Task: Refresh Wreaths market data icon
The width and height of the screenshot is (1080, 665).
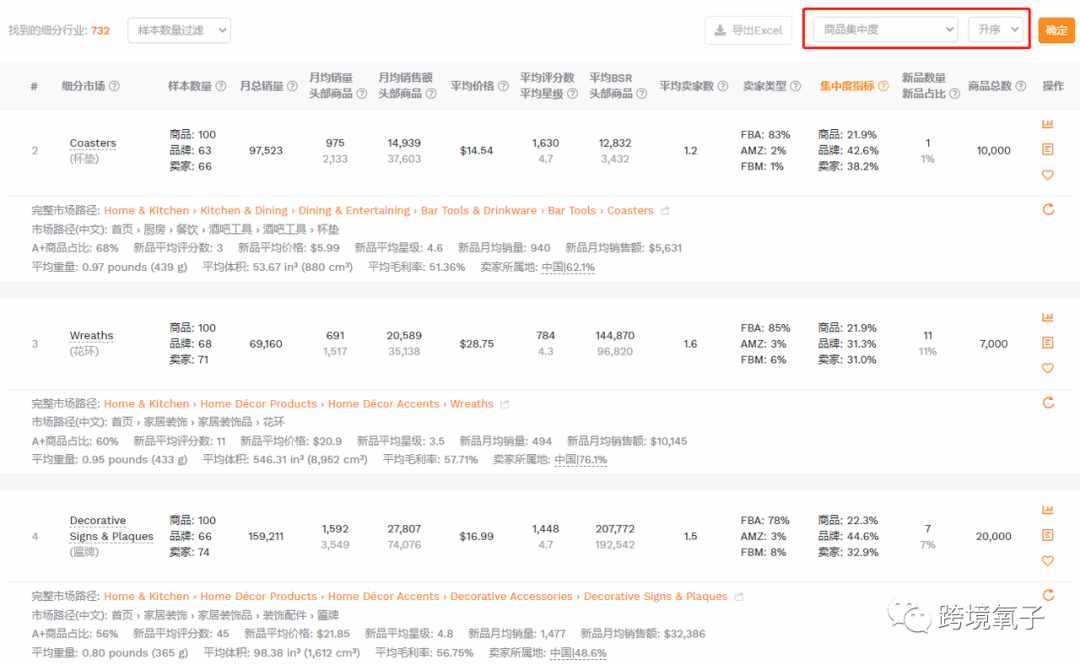Action: 1048,402
